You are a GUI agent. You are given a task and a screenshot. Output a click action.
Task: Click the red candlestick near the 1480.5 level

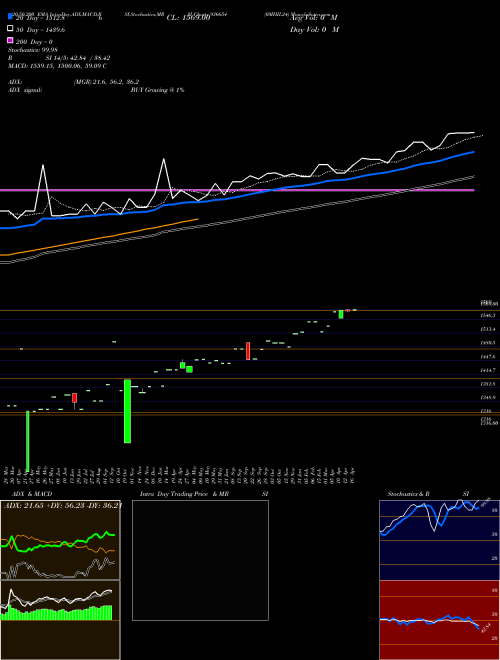(x=248, y=351)
